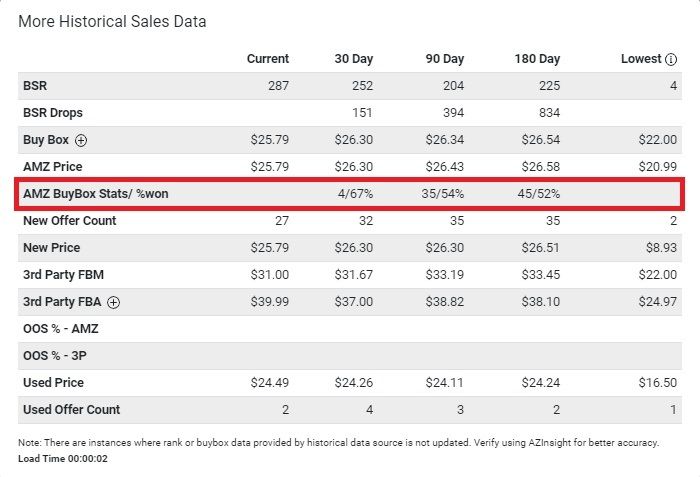Click the New Offer Count row label
Screen dimensions: 700x477
[71, 220]
